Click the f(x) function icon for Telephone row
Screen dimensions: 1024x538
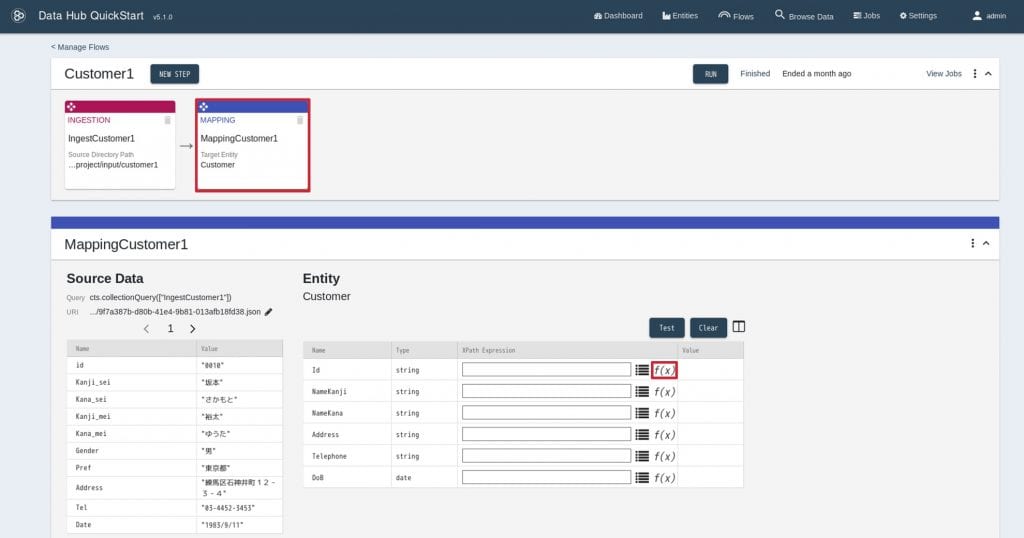664,456
